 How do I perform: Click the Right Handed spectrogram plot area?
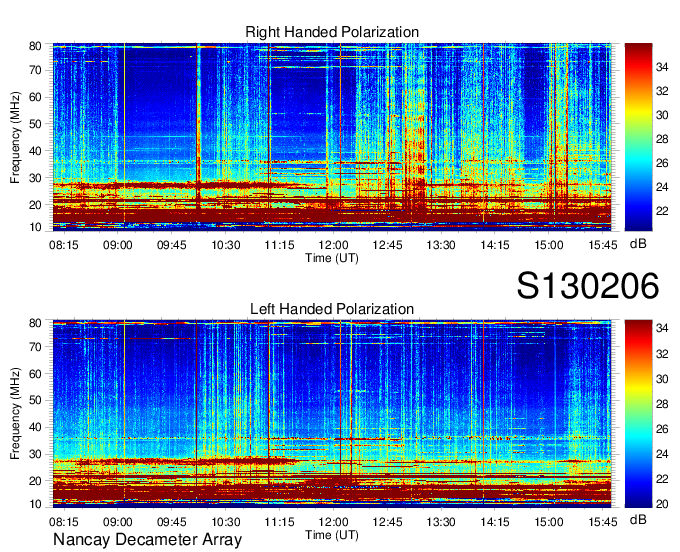[332, 137]
